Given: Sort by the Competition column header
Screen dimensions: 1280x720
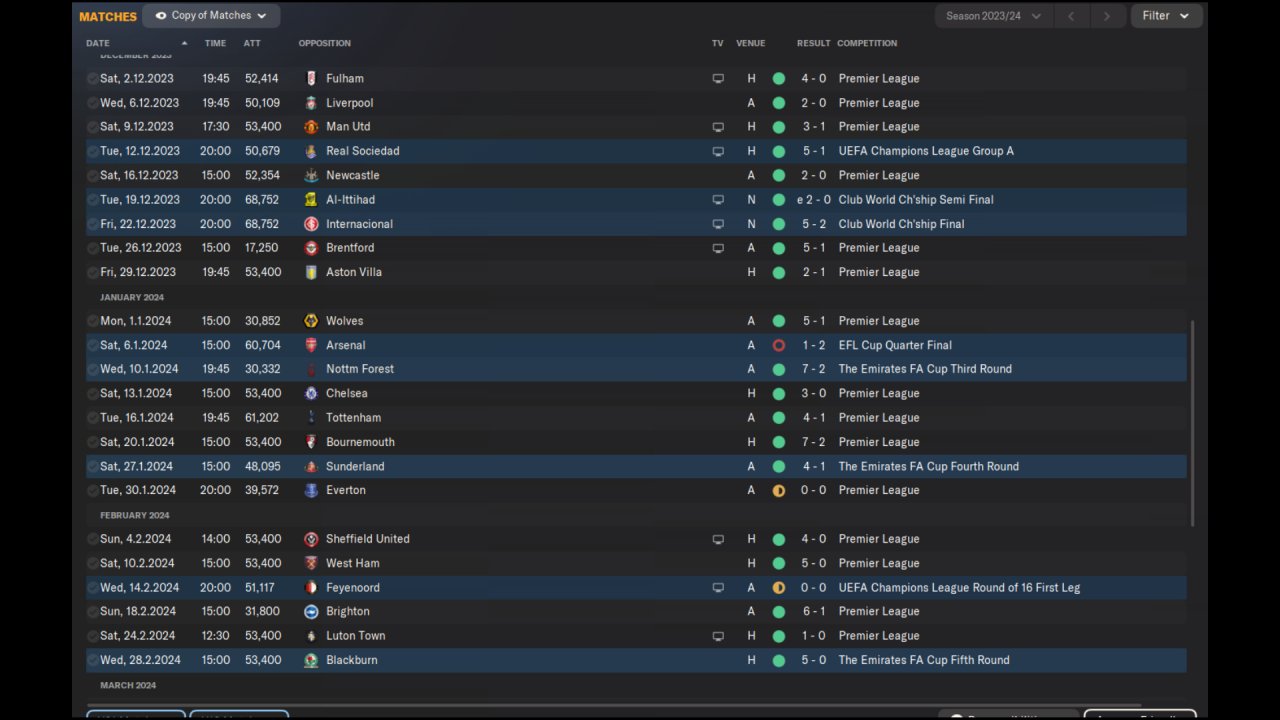Looking at the screenshot, I should [867, 43].
